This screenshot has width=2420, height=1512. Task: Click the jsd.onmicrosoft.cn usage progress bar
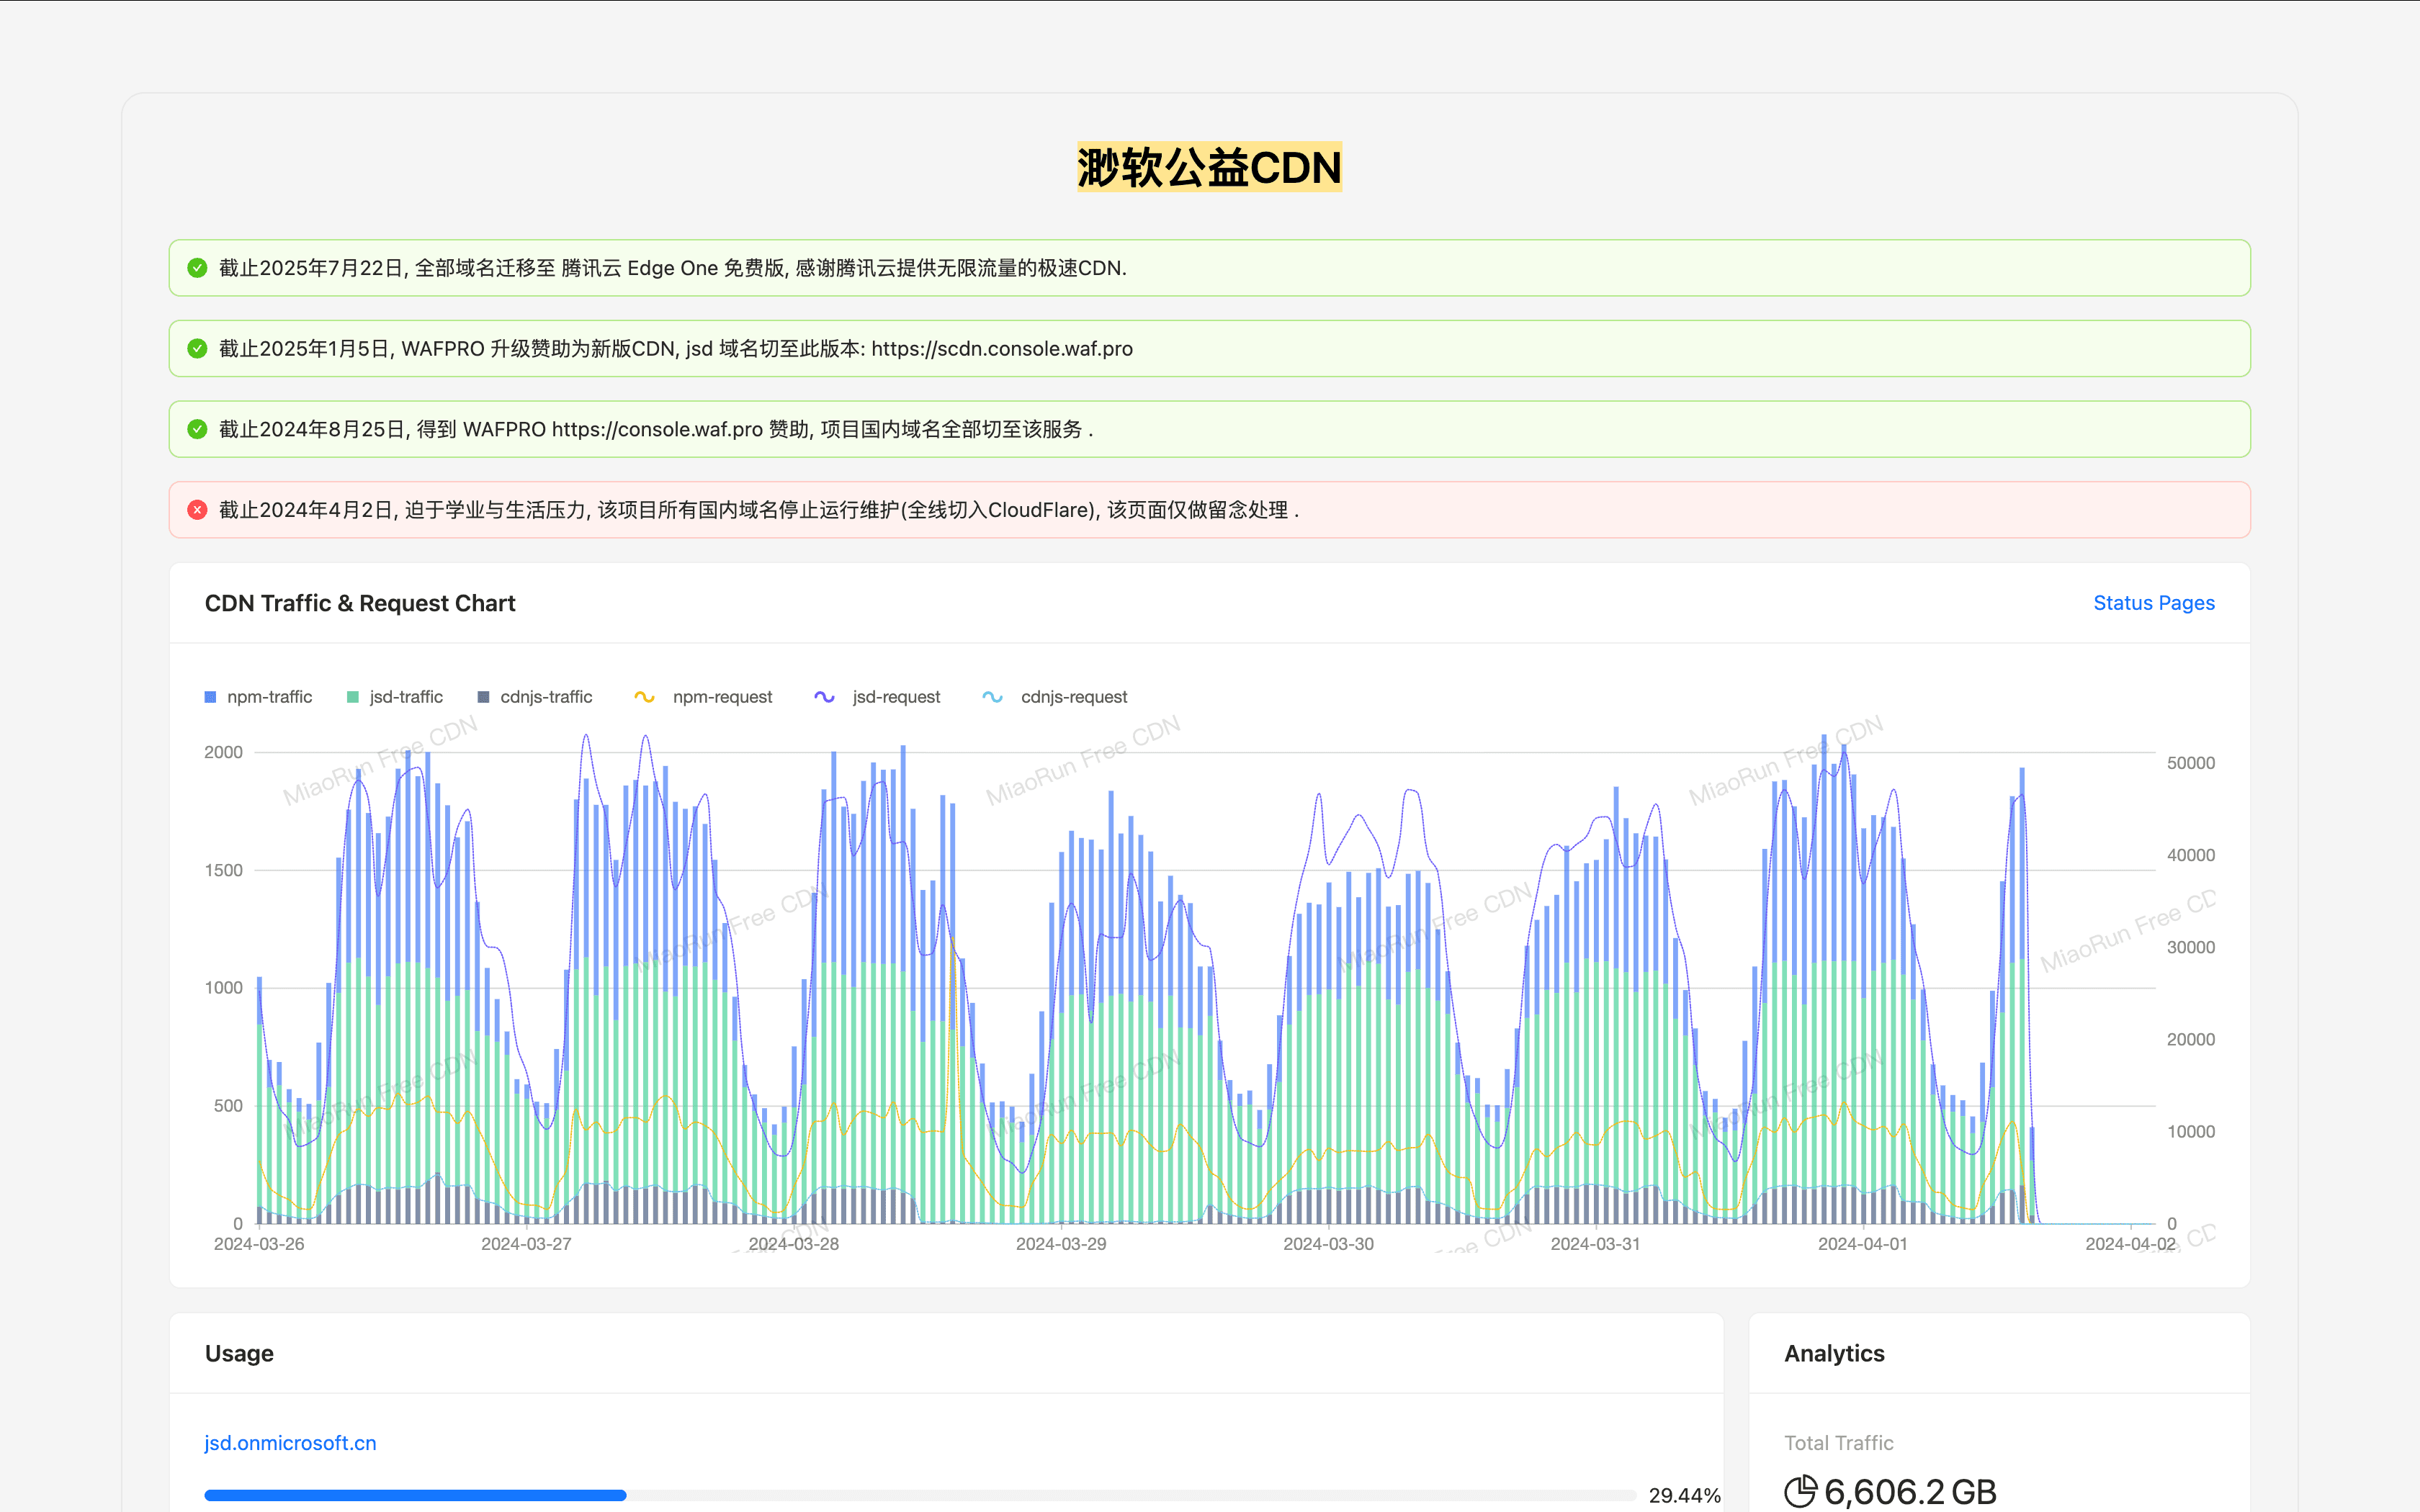pos(920,1495)
